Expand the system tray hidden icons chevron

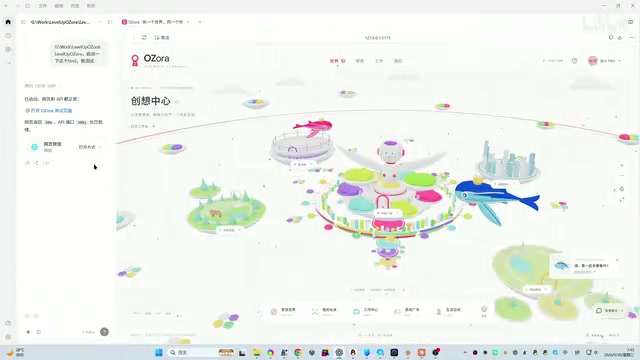pyautogui.click(x=465, y=352)
